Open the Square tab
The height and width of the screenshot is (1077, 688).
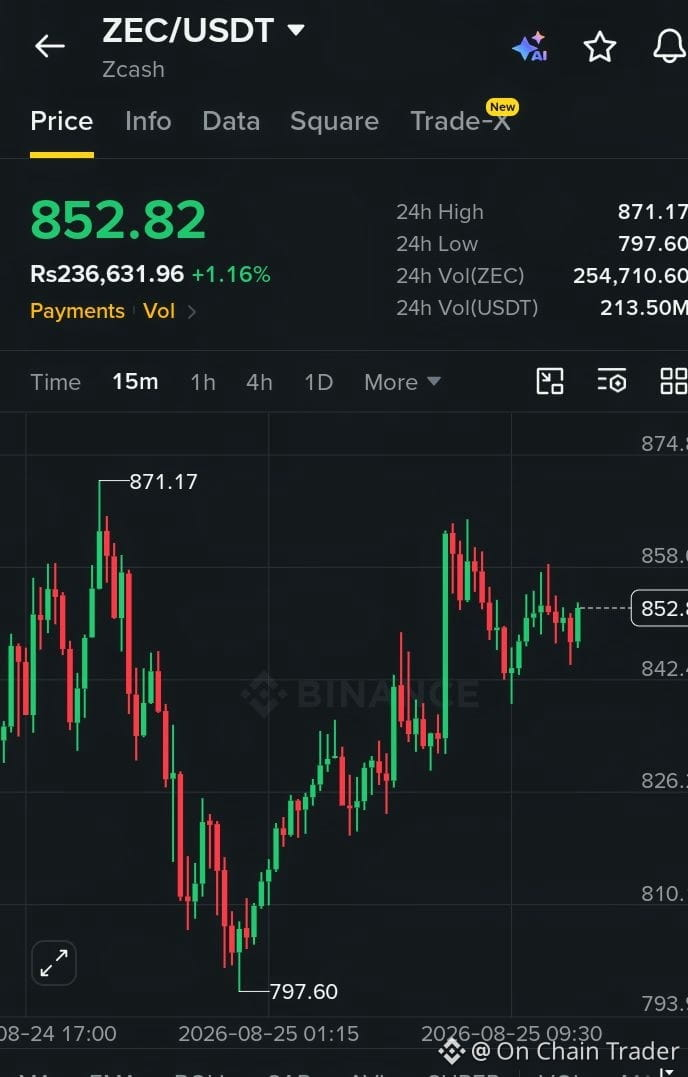pyautogui.click(x=334, y=122)
